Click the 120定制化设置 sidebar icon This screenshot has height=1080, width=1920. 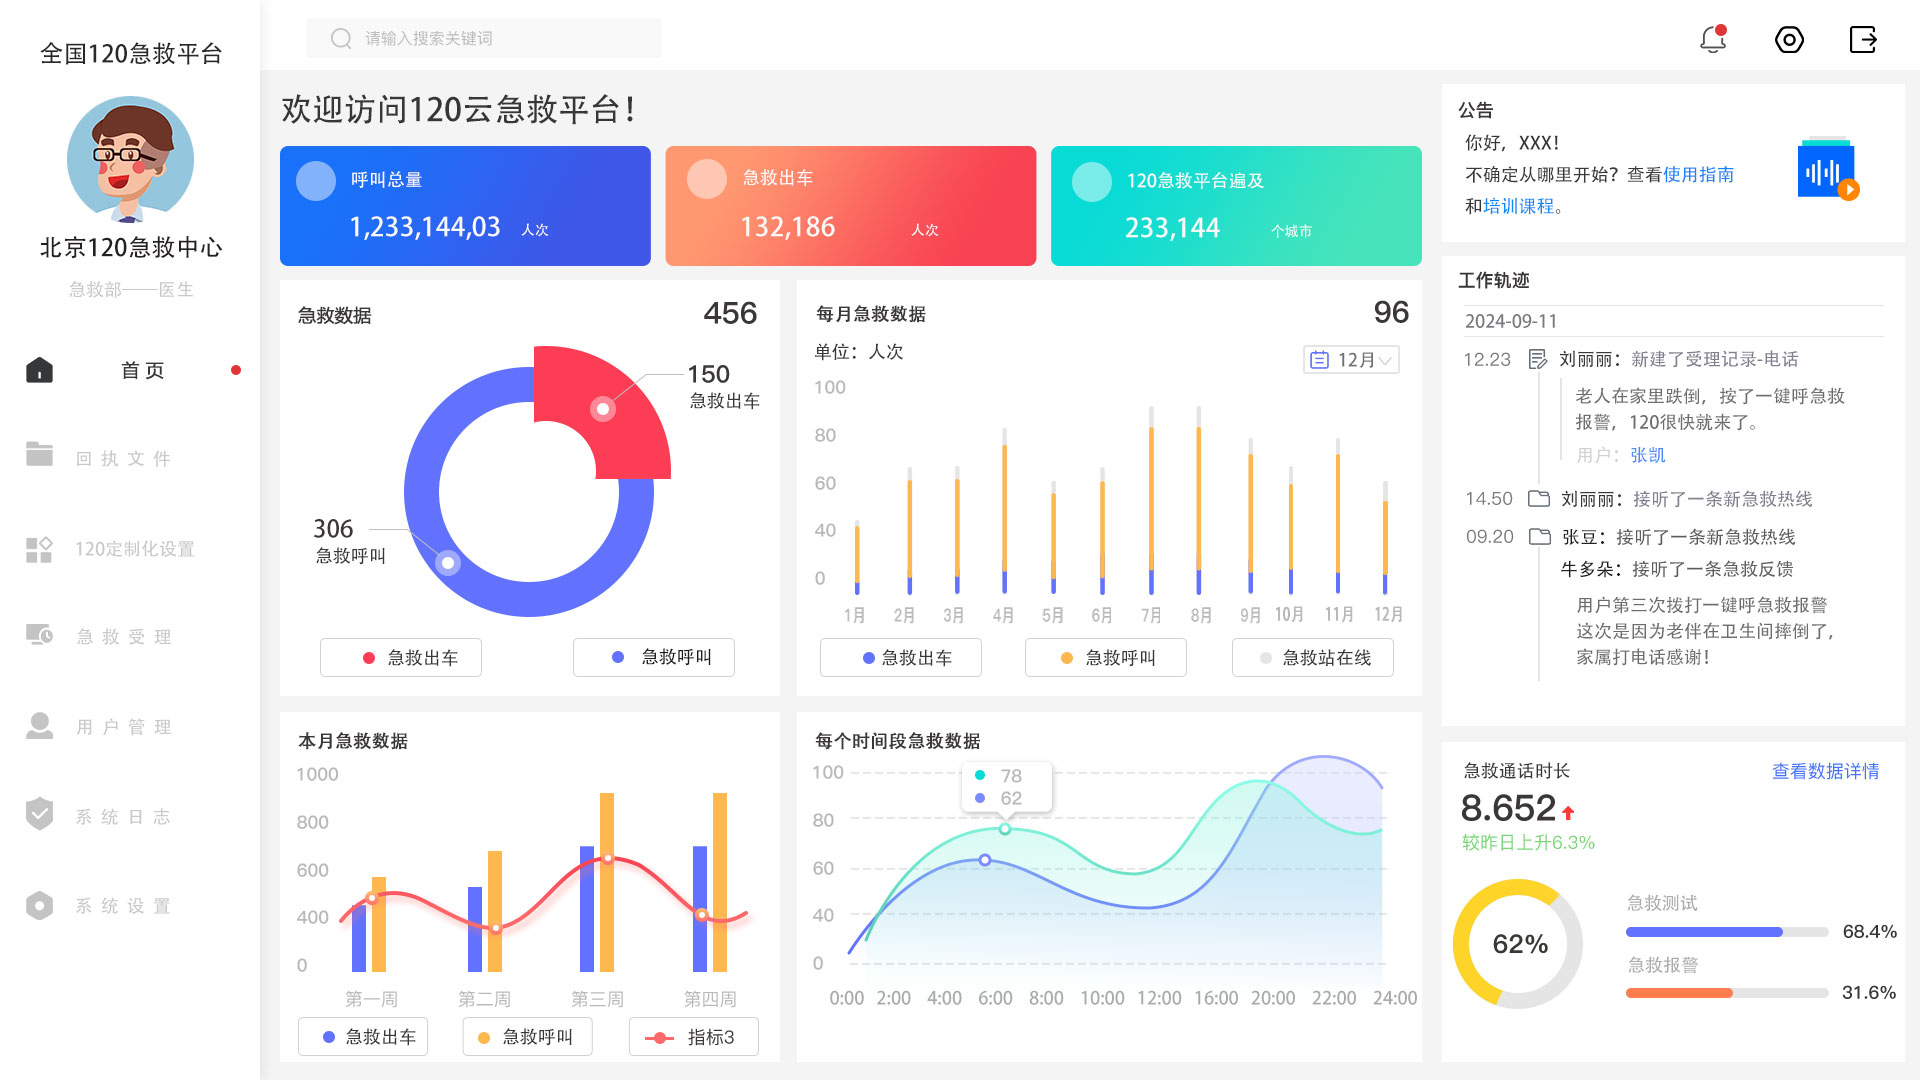point(39,548)
